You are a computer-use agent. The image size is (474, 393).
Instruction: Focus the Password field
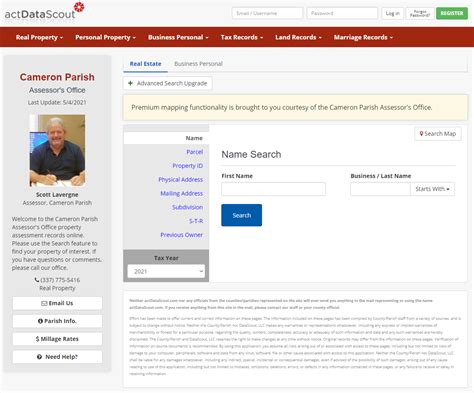342,13
